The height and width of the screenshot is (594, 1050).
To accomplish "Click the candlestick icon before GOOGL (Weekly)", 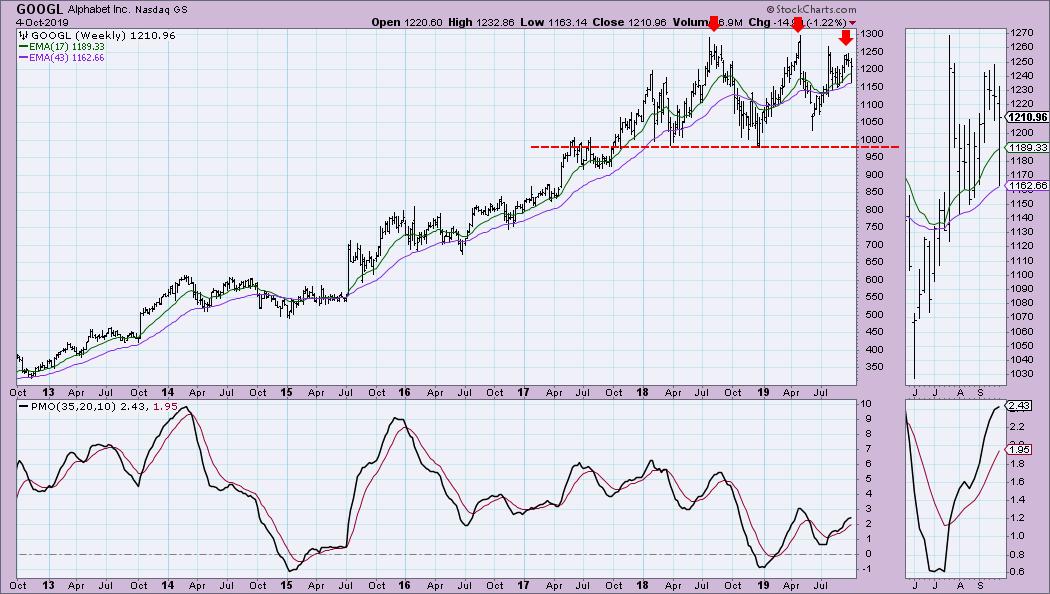I will click(x=23, y=35).
